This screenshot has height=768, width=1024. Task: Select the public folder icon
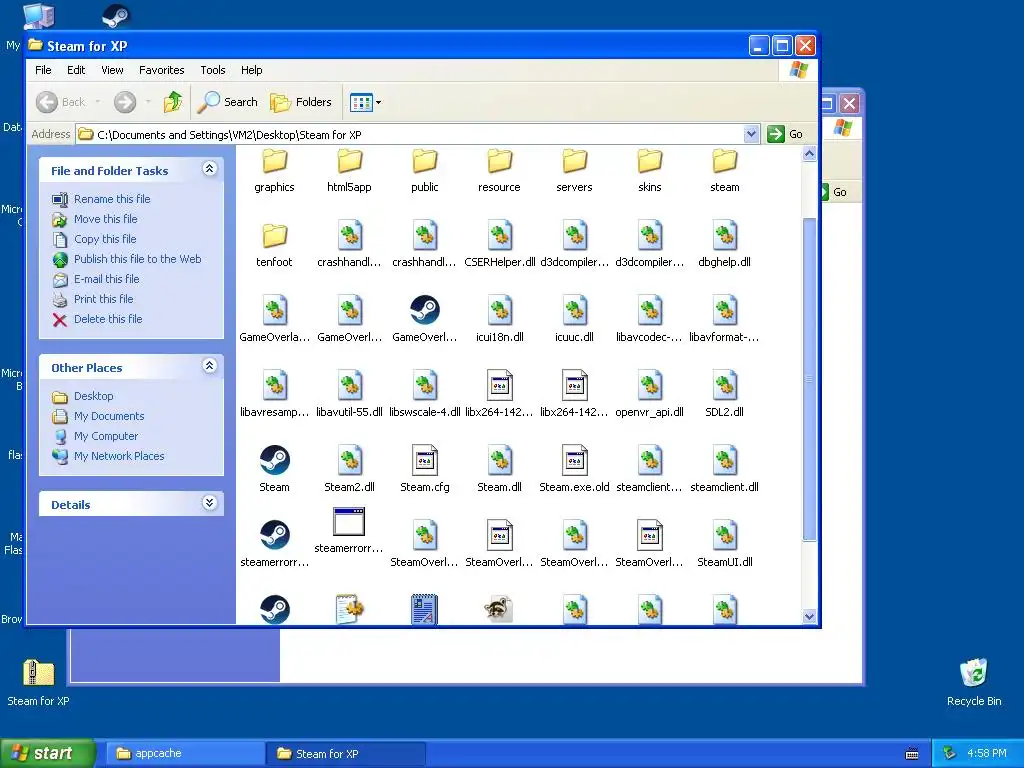point(424,161)
